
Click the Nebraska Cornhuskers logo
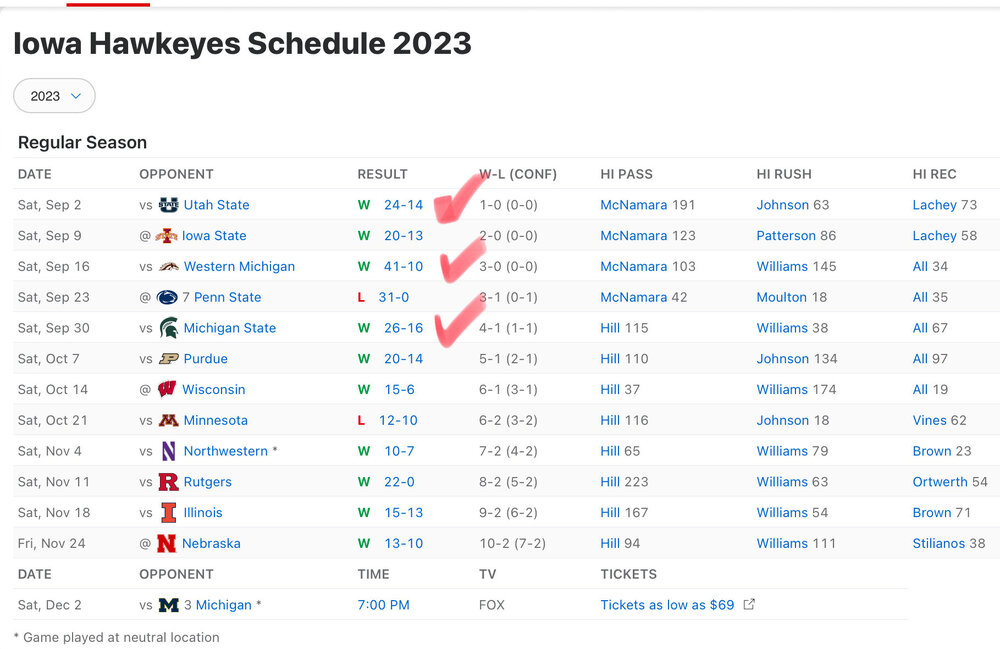166,544
